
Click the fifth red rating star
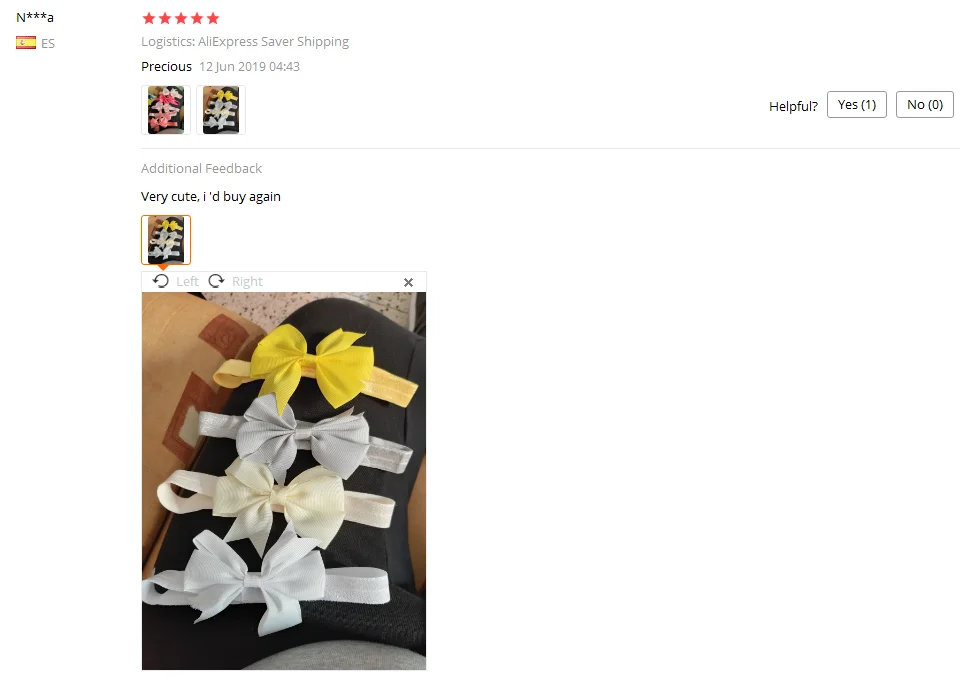[213, 18]
